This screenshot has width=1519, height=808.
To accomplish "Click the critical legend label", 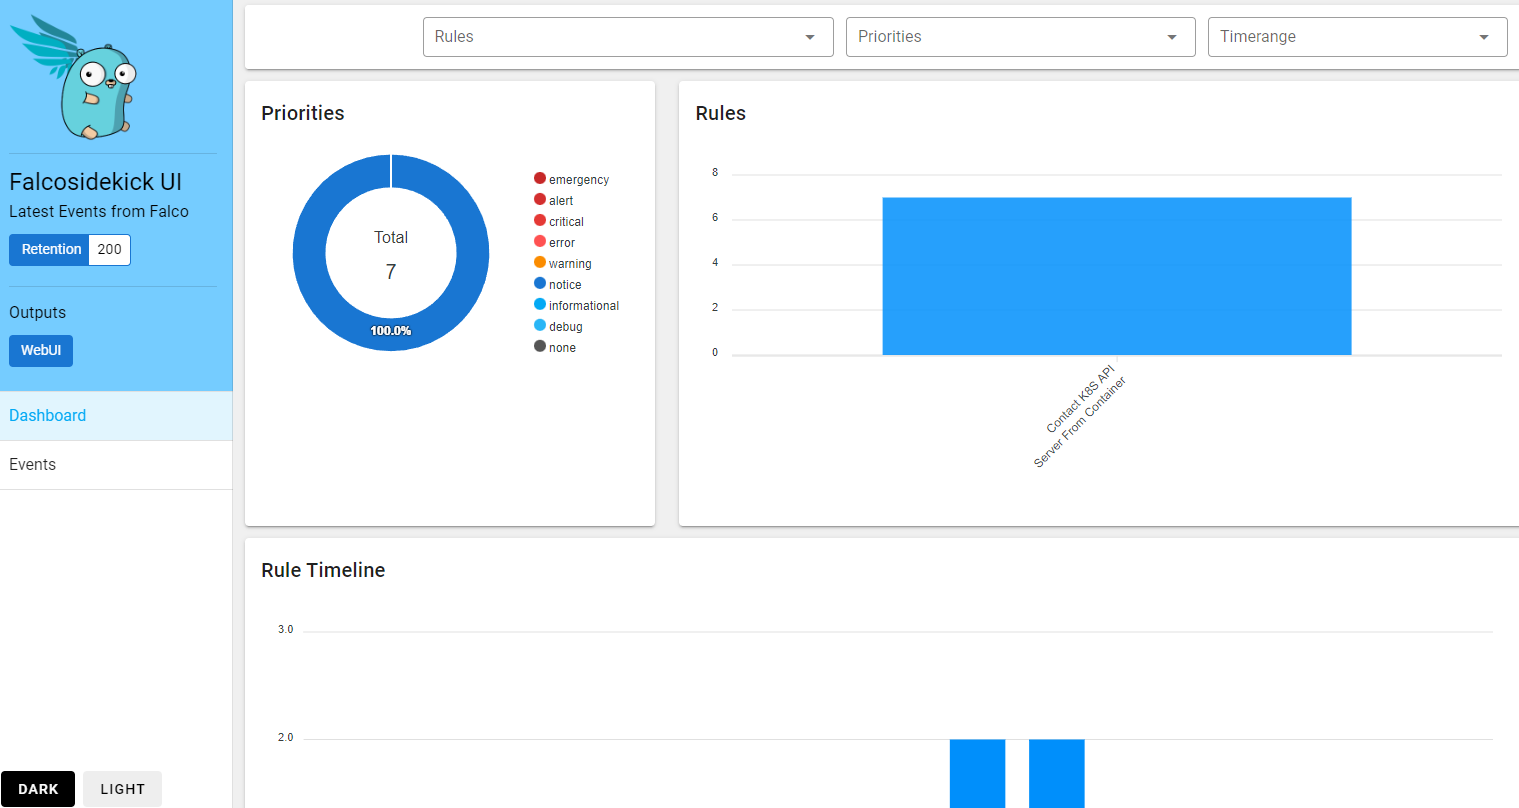I will click(566, 222).
